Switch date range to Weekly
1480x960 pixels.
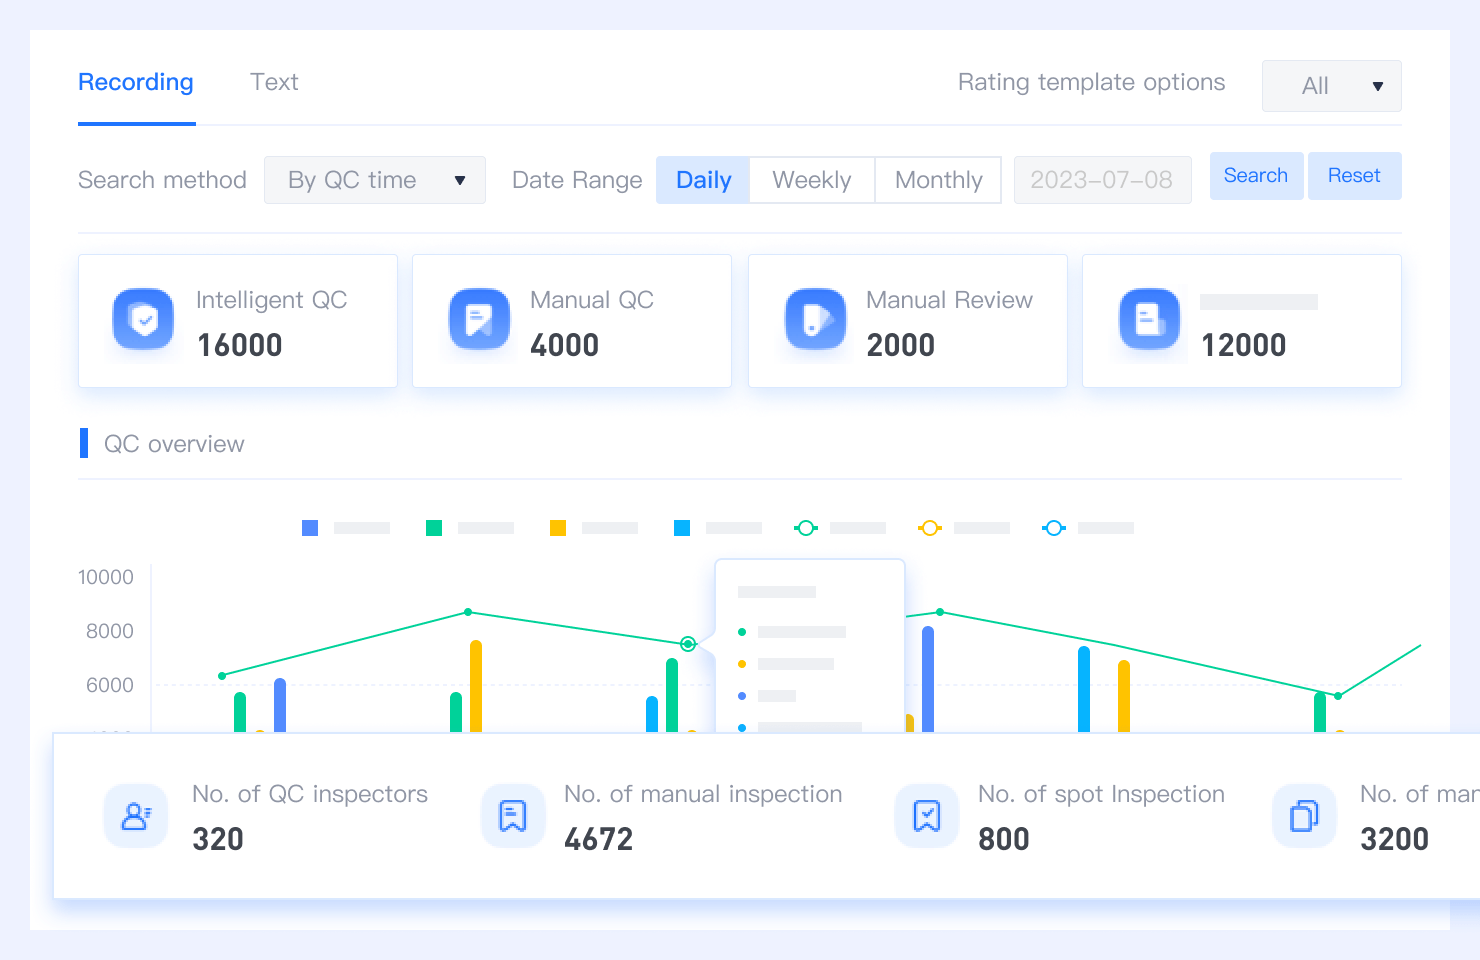[x=811, y=180]
